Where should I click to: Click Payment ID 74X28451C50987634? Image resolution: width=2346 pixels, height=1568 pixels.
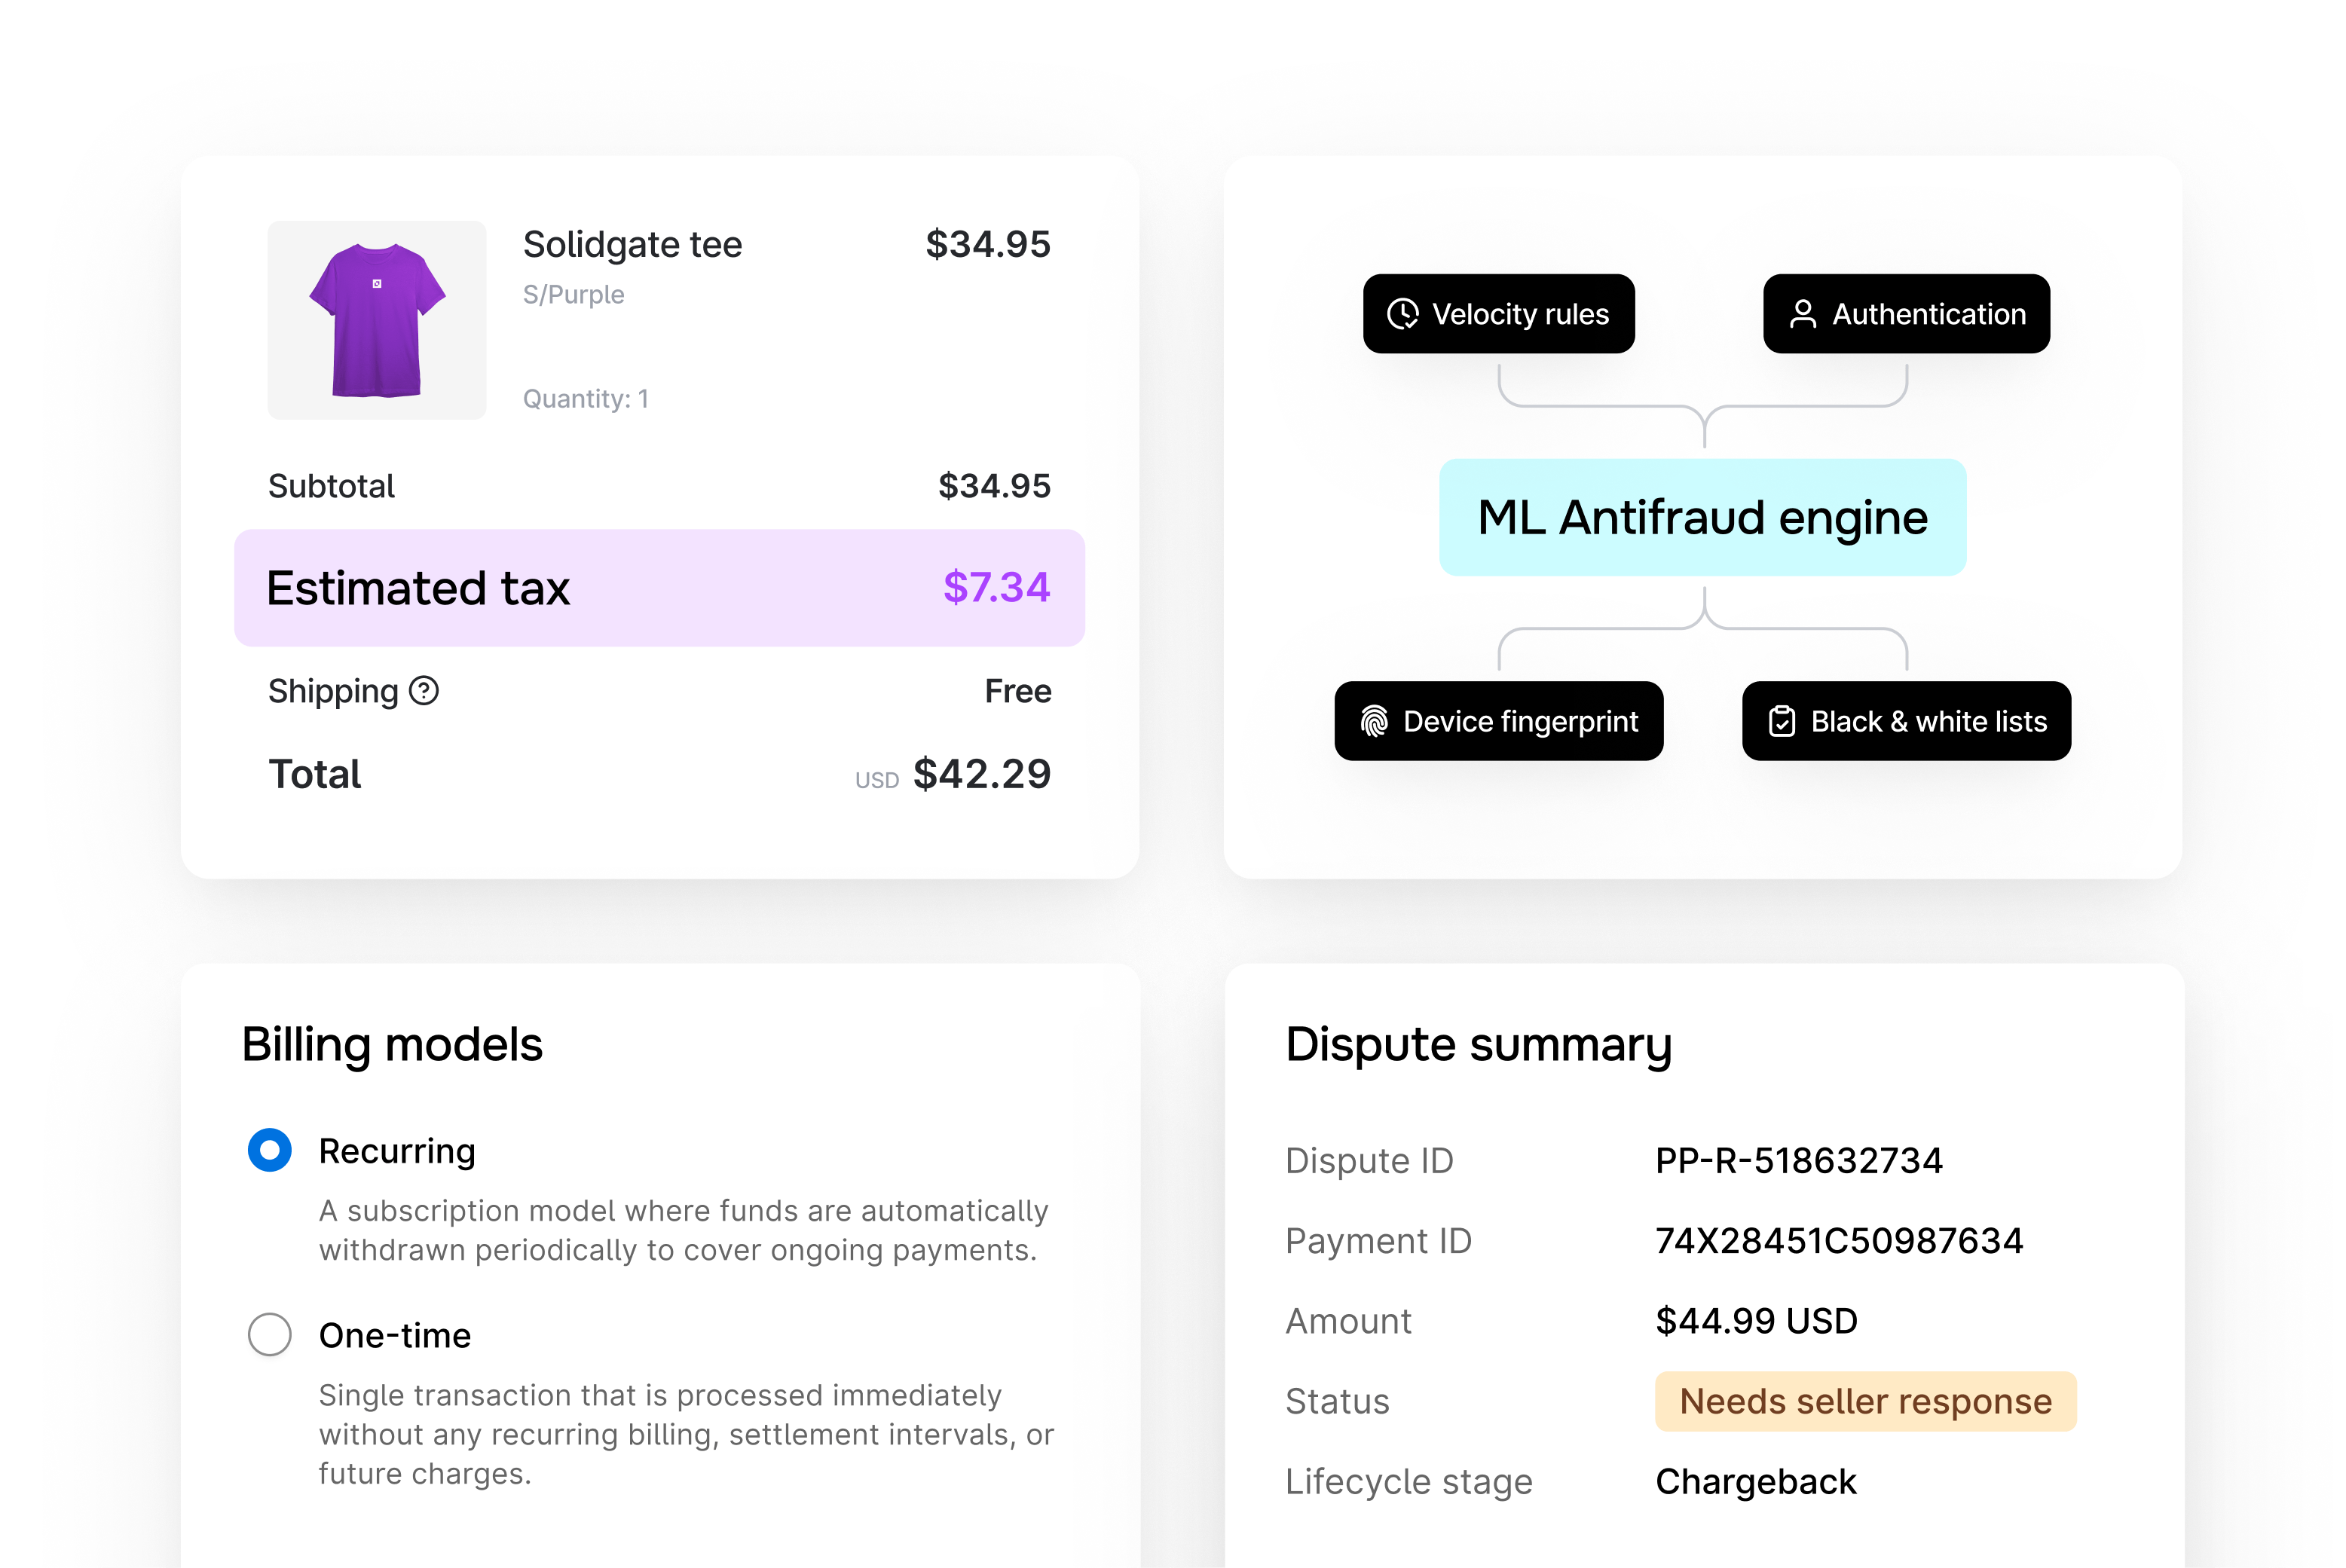tap(1839, 1241)
